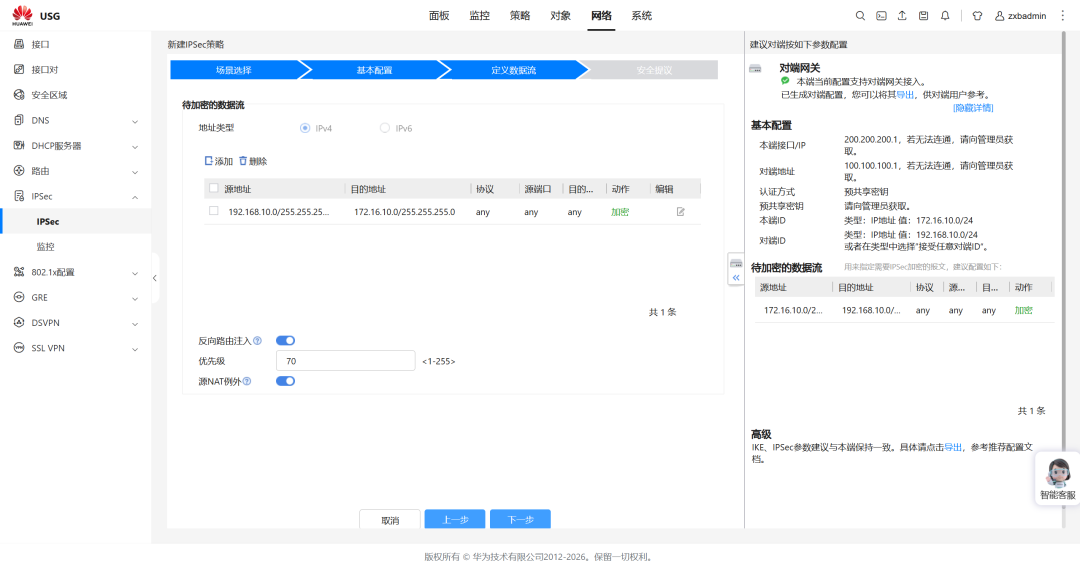The image size is (1080, 568).
Task: Select the IPv6 address type
Action: (385, 128)
